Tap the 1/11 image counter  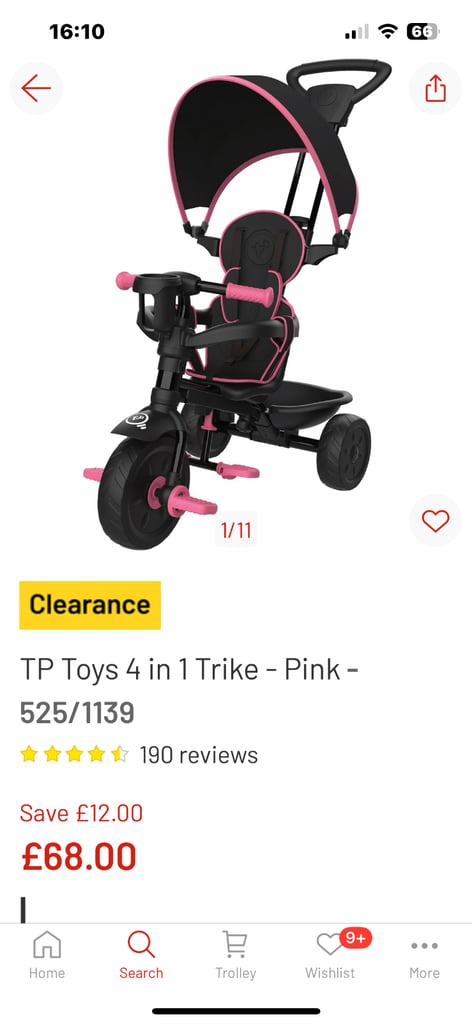point(236,530)
